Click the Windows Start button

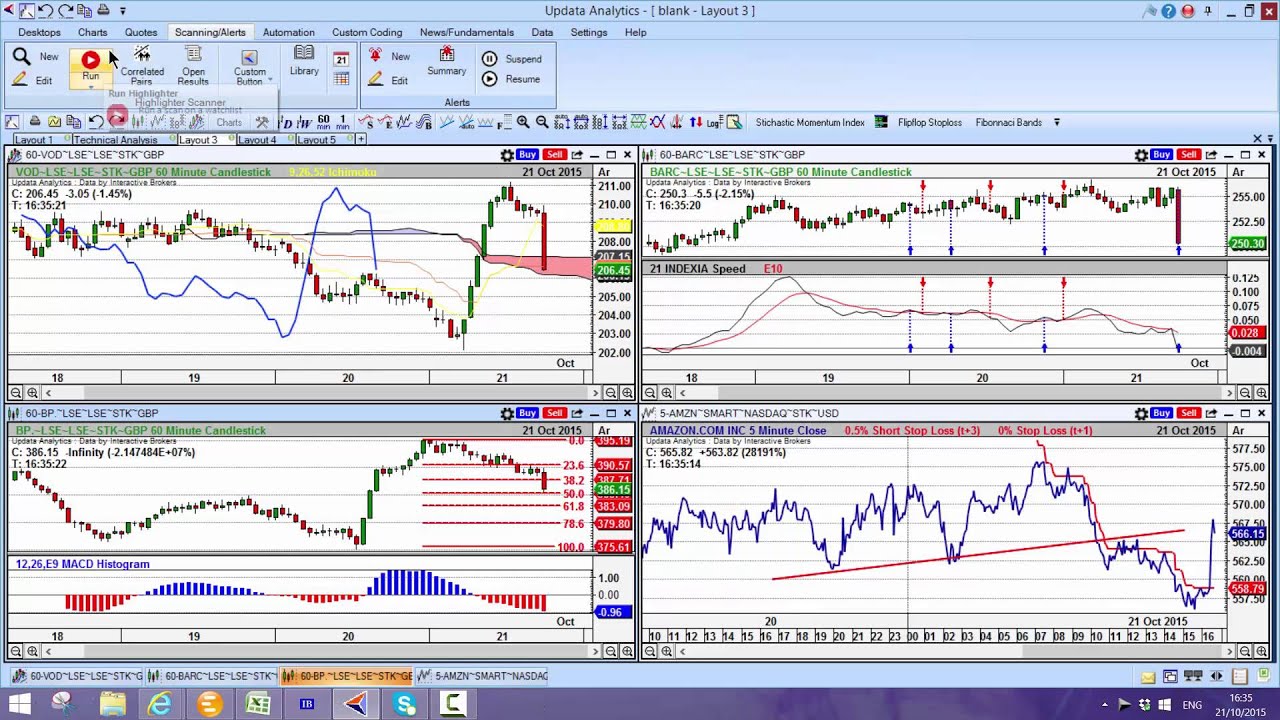(20, 704)
